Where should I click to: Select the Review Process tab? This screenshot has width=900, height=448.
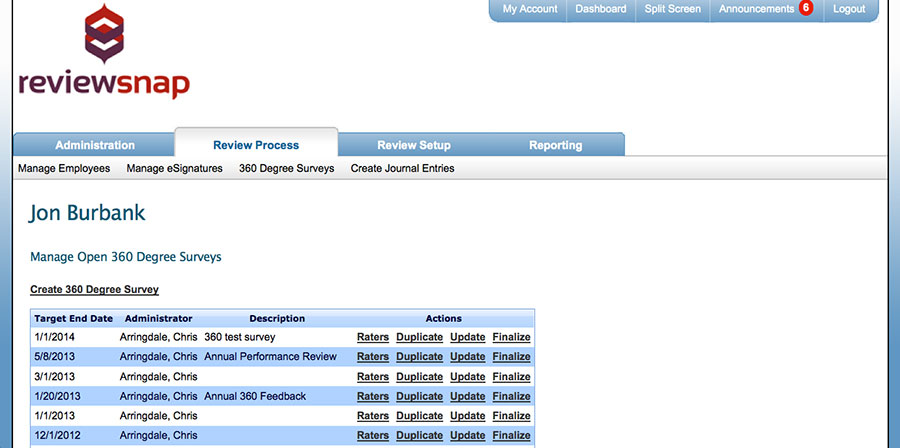(256, 145)
